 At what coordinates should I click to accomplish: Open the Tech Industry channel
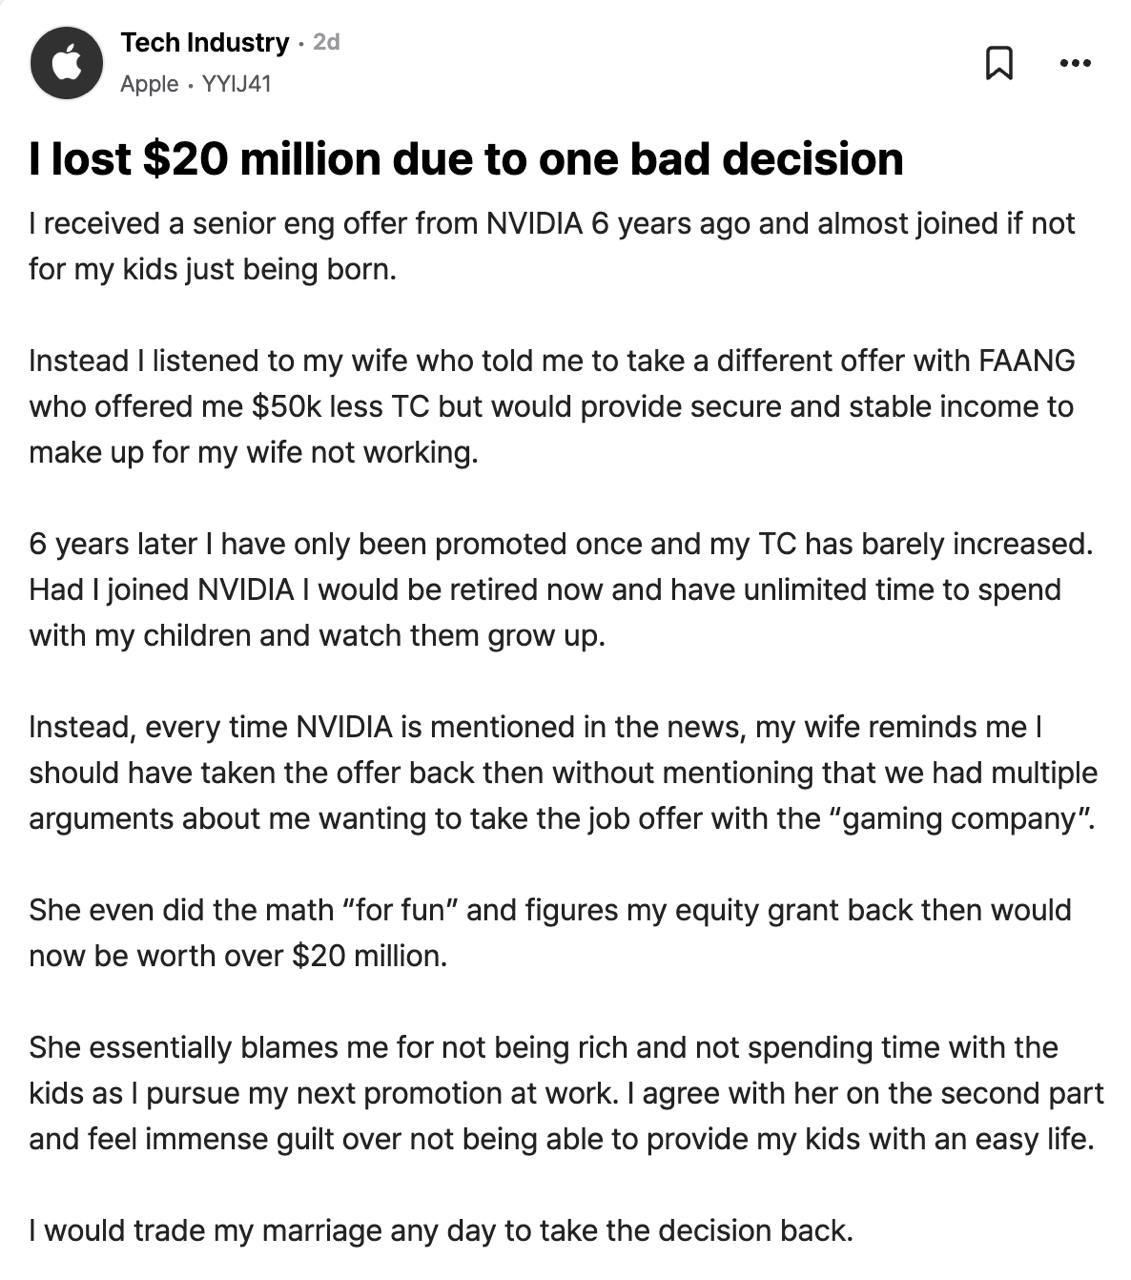pos(204,42)
